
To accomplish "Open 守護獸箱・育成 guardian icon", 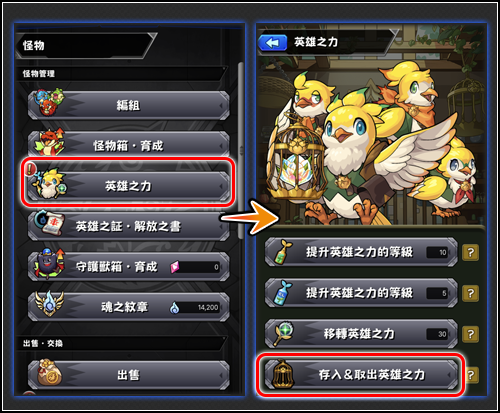I will tap(49, 263).
